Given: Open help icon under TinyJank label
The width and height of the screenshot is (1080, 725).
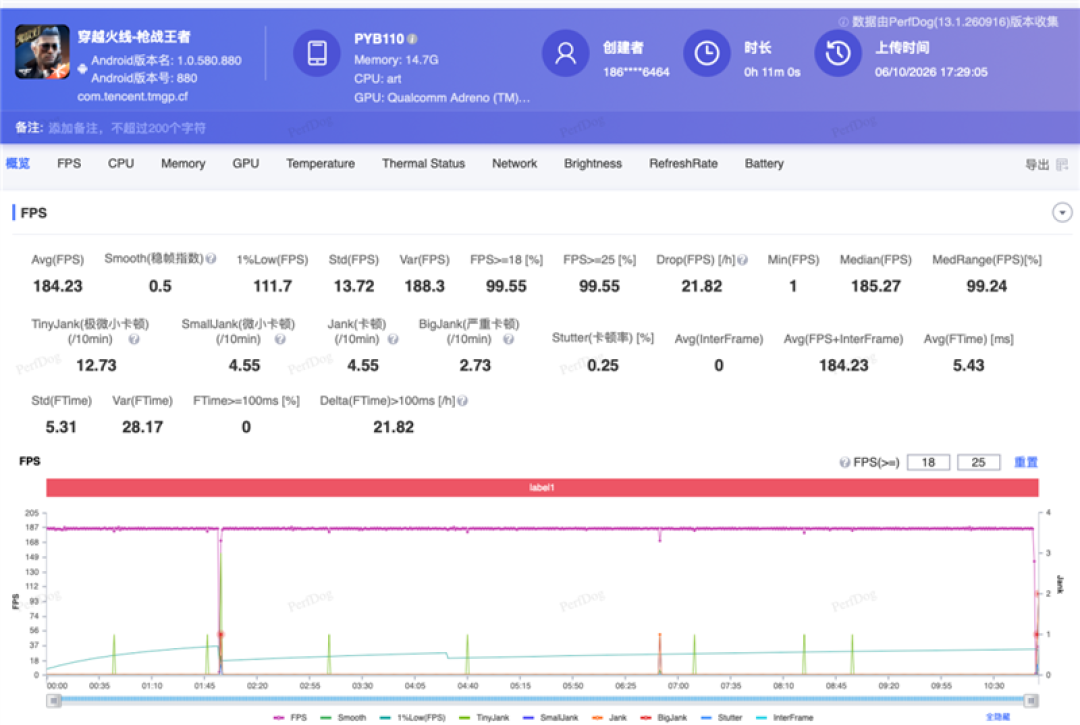Looking at the screenshot, I should pos(134,339).
